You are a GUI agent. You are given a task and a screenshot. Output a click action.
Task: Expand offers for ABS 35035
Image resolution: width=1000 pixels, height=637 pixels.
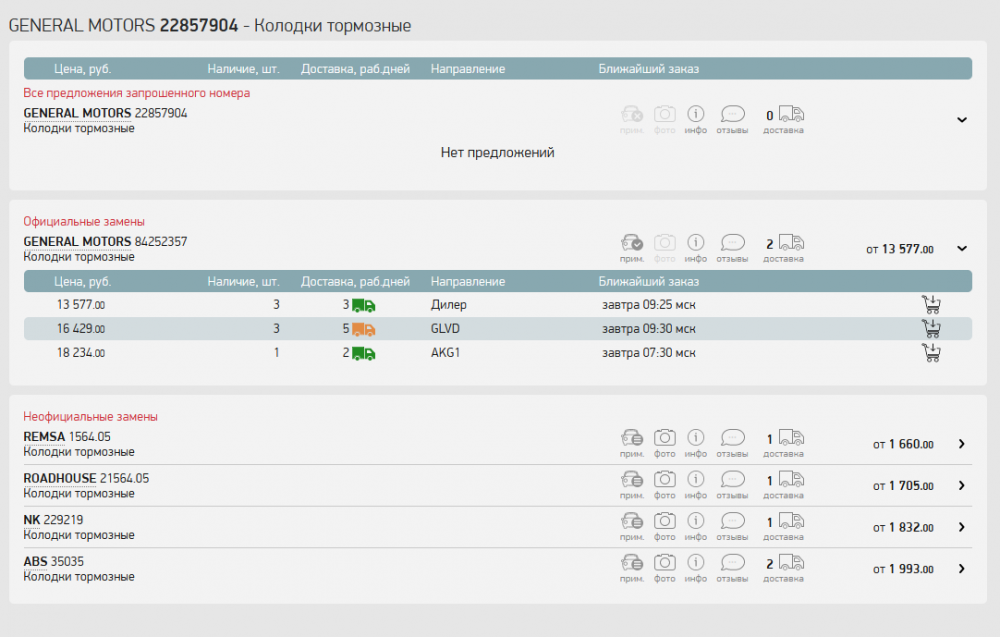click(962, 569)
